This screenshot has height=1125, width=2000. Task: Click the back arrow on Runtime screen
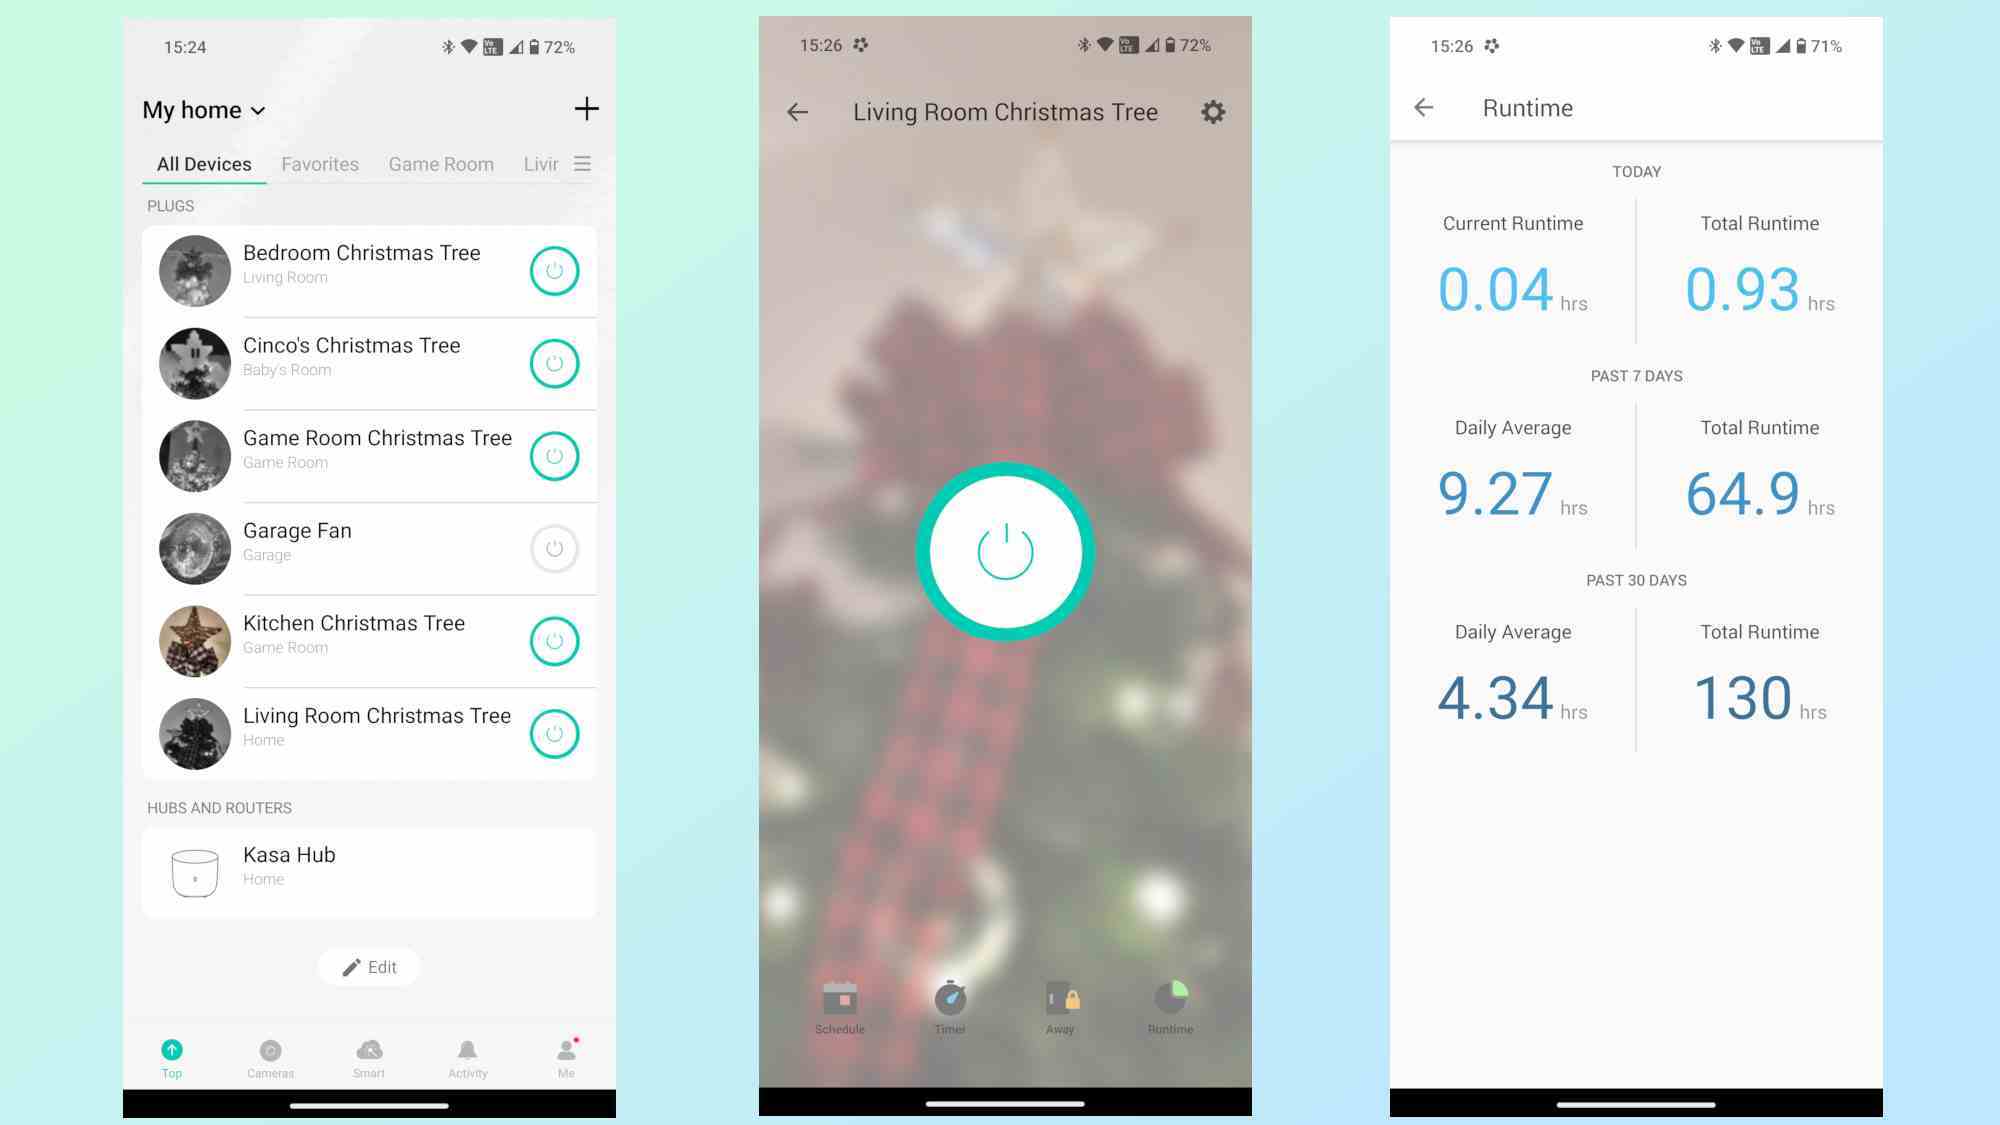[1424, 107]
